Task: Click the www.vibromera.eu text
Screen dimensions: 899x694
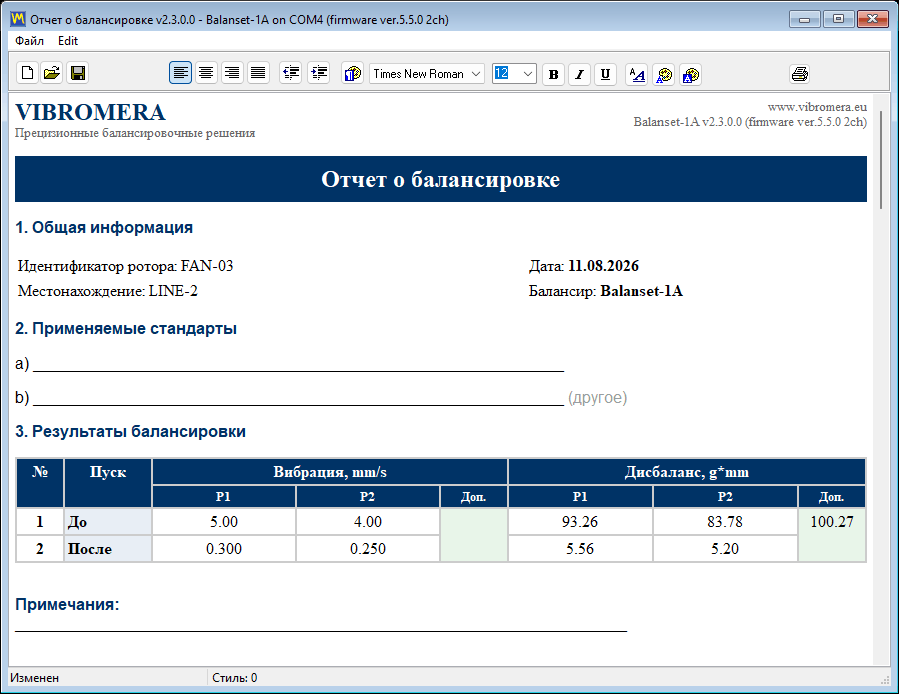Action: [x=817, y=107]
